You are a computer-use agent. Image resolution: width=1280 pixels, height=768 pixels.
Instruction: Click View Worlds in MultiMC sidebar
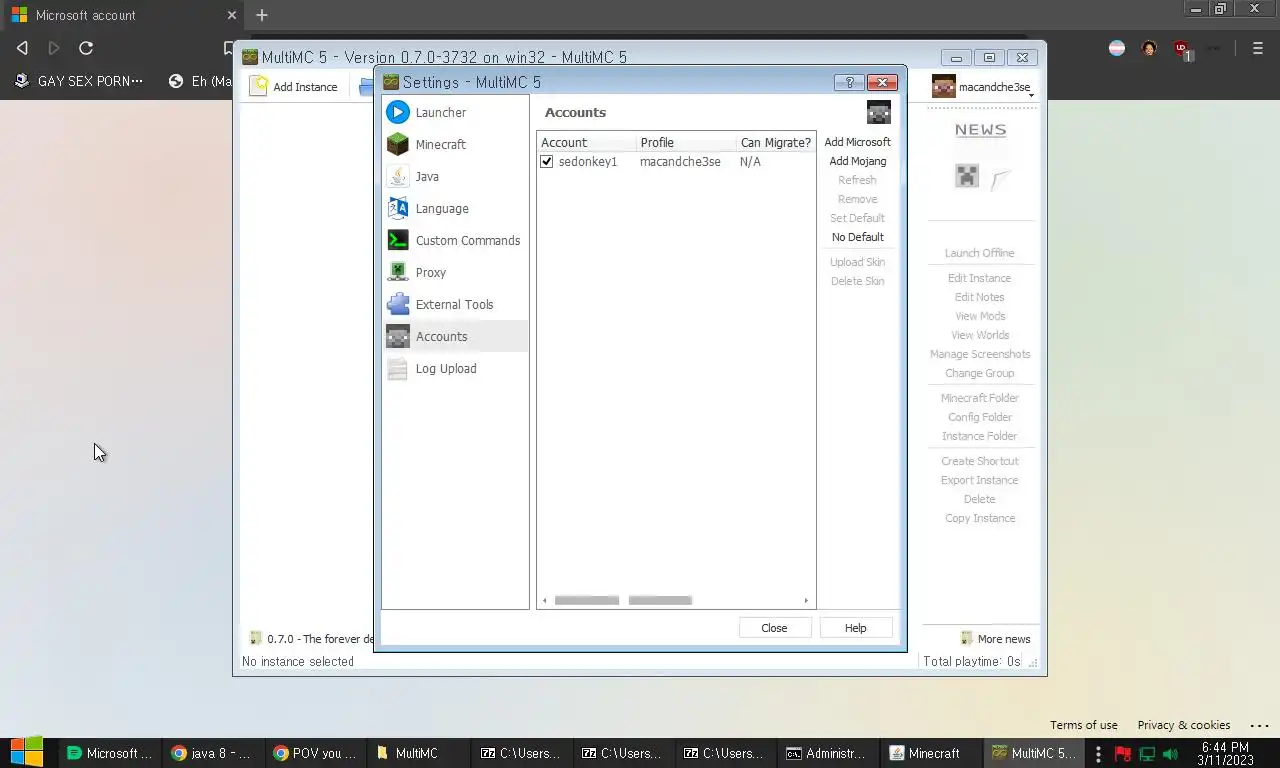[979, 335]
